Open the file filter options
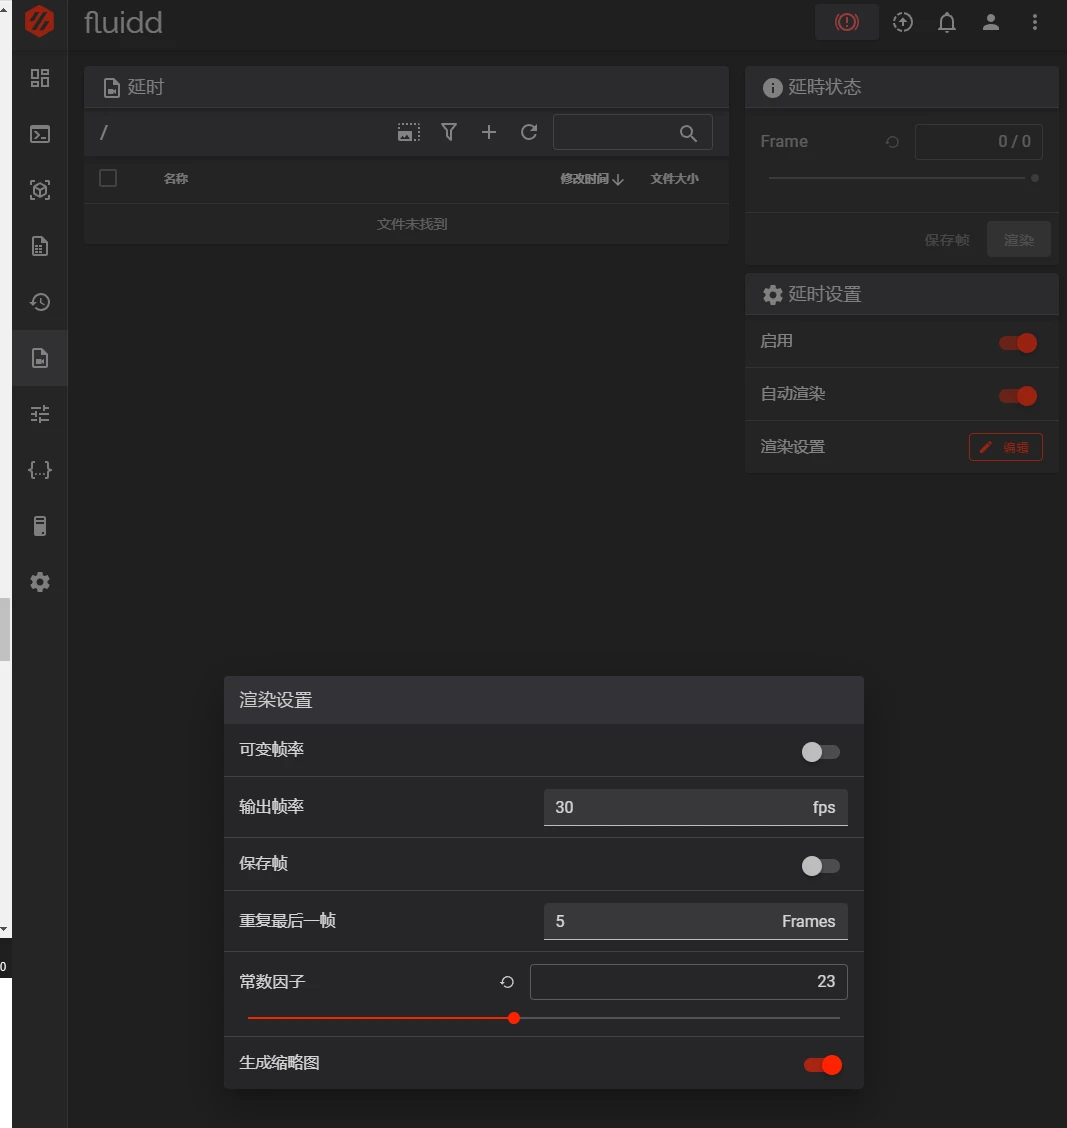This screenshot has height=1128, width=1067. 449,132
